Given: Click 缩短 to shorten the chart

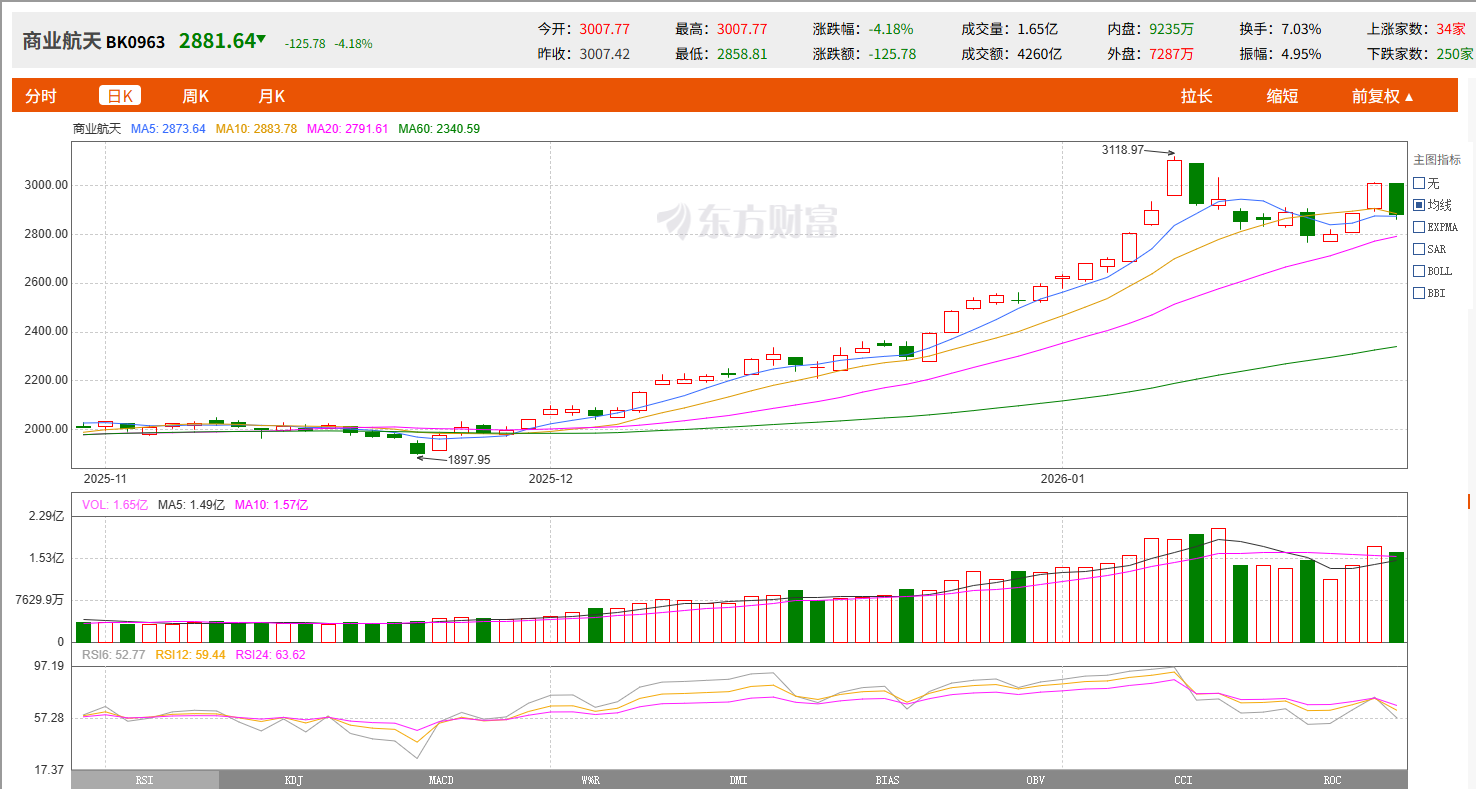Looking at the screenshot, I should click(x=1282, y=96).
